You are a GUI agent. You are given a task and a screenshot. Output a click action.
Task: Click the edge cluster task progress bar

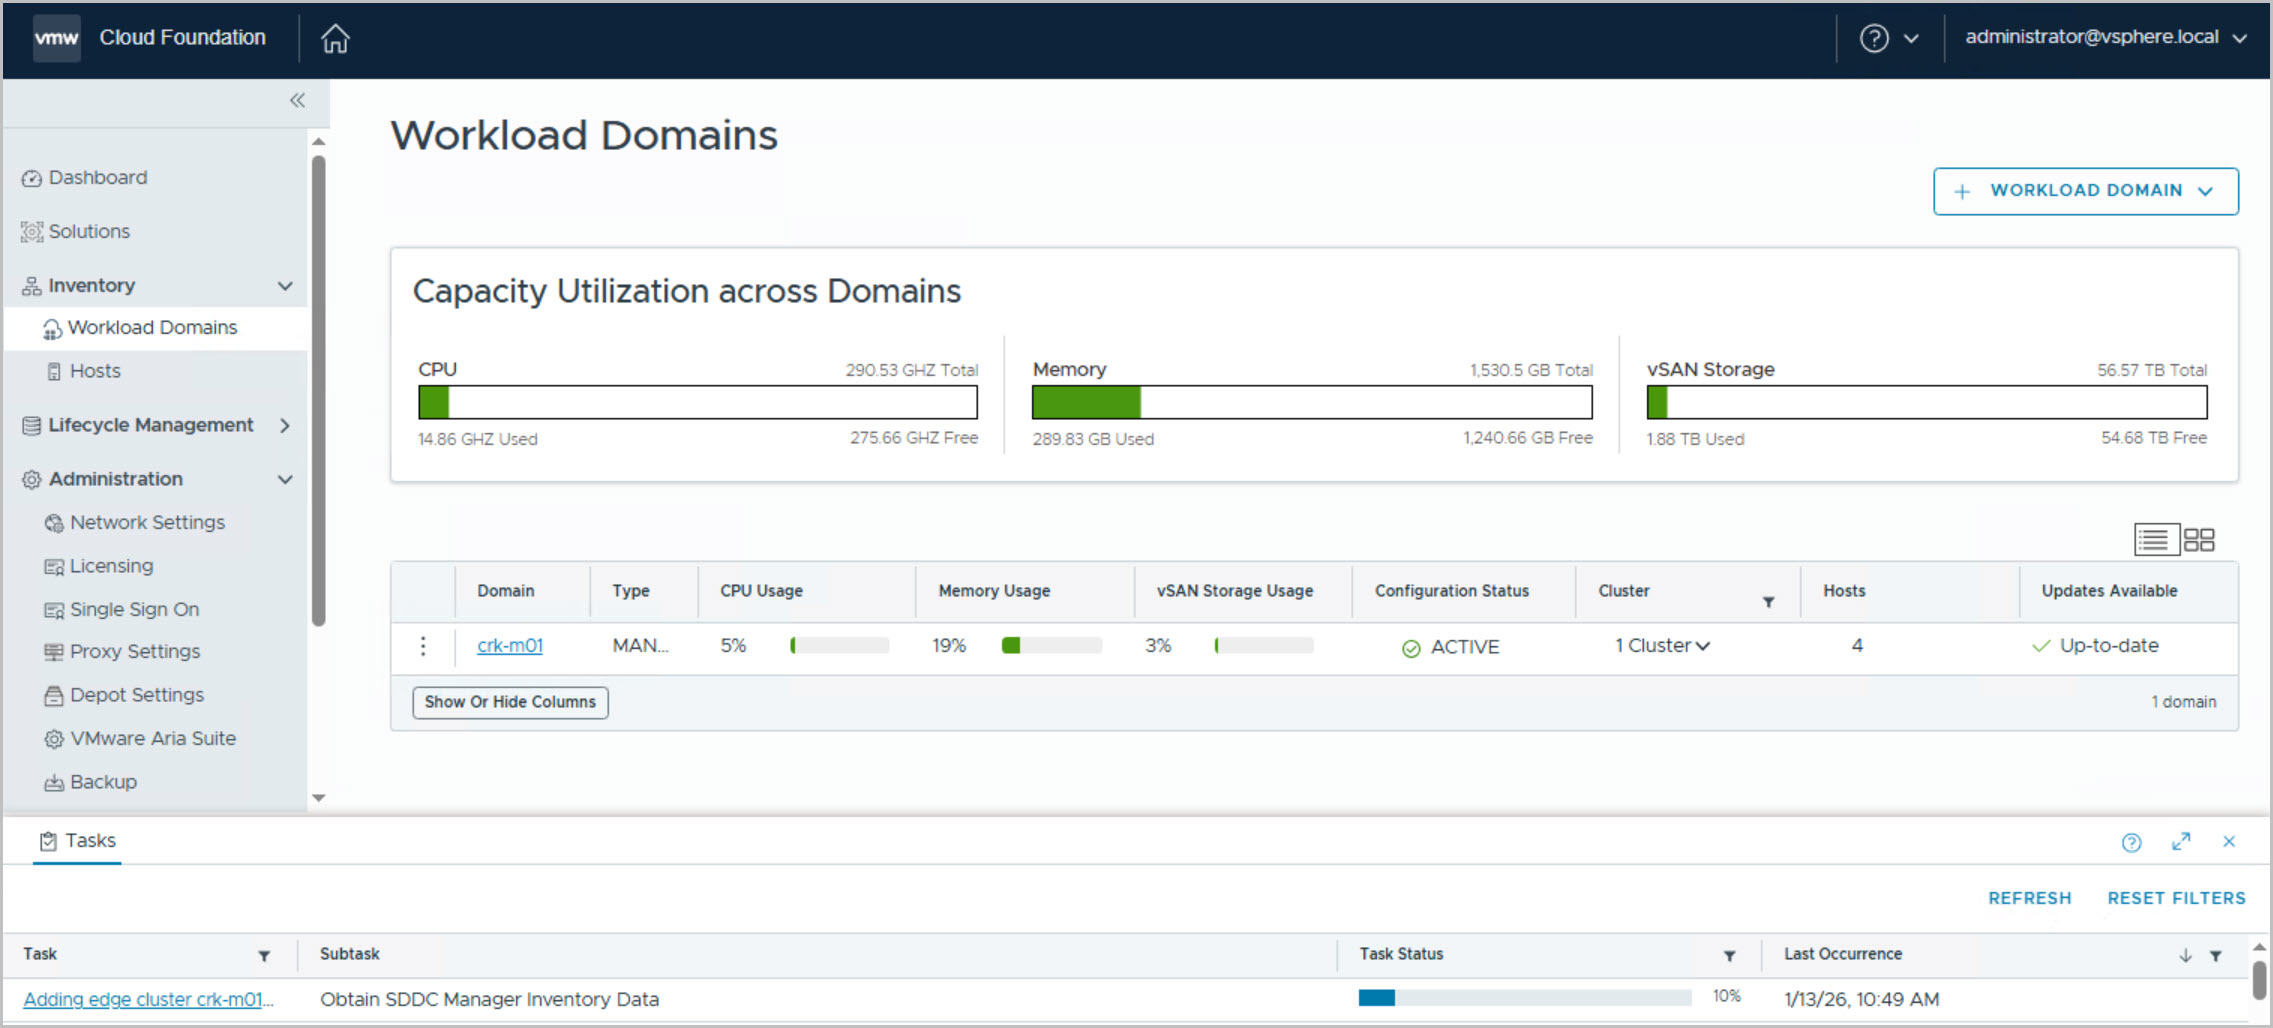pos(1524,998)
